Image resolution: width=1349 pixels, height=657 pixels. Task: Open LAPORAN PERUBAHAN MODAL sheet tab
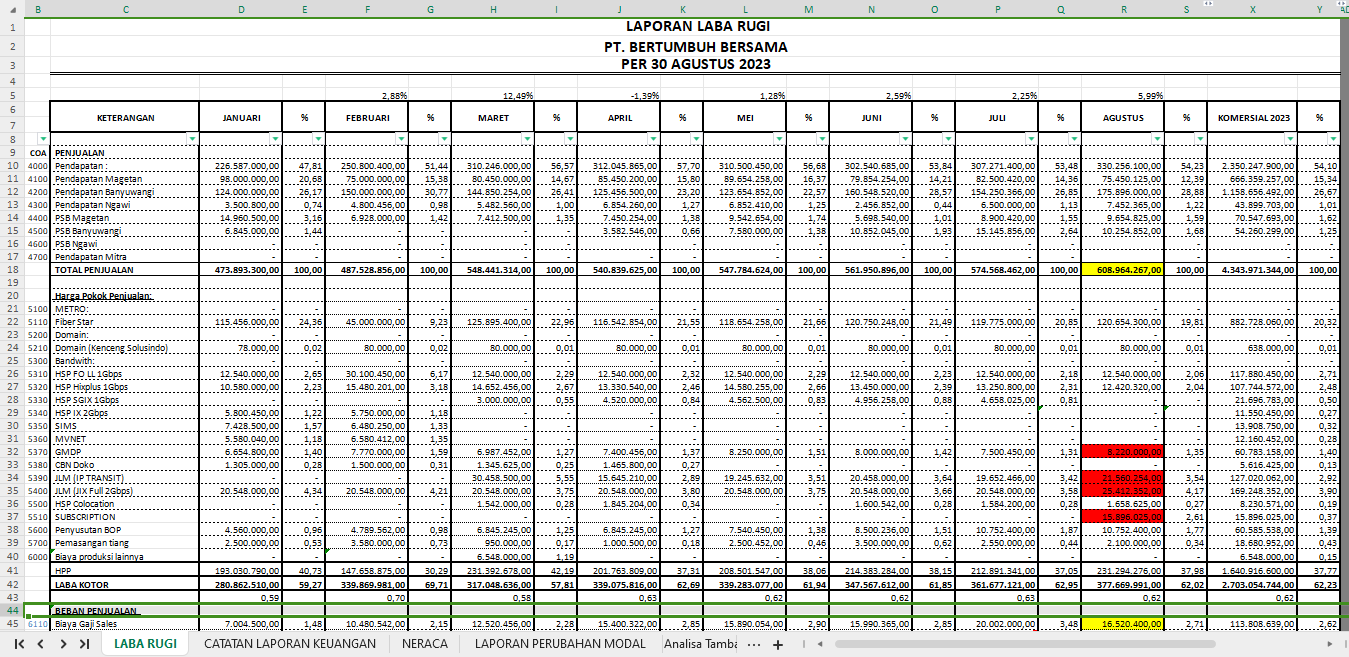(x=561, y=644)
